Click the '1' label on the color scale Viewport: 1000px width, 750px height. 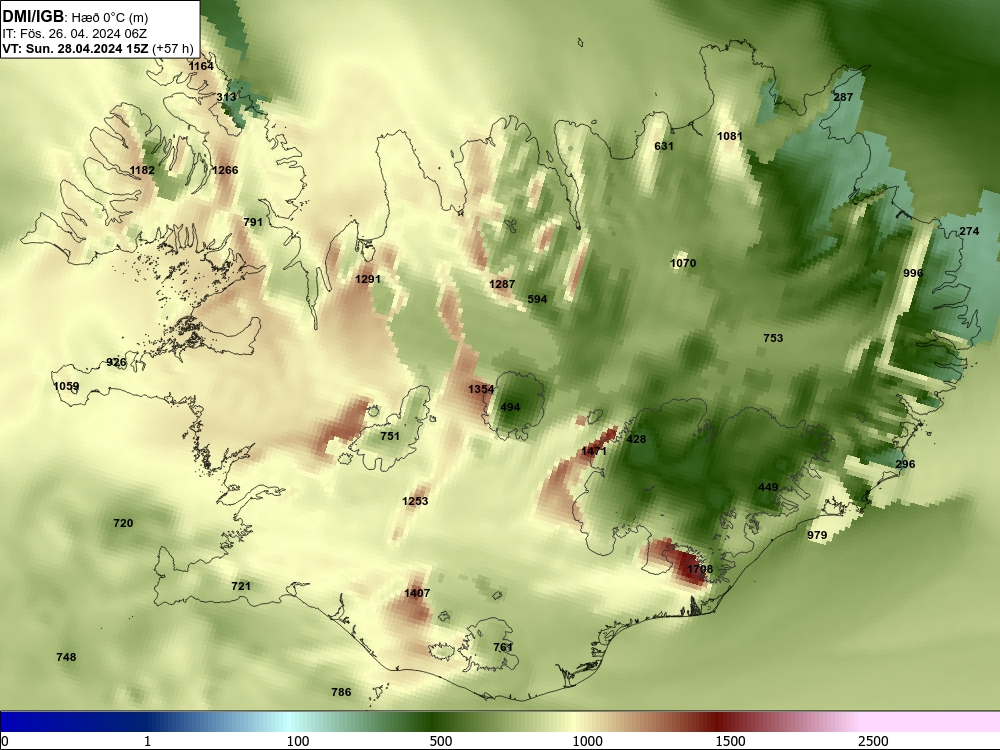(x=148, y=741)
